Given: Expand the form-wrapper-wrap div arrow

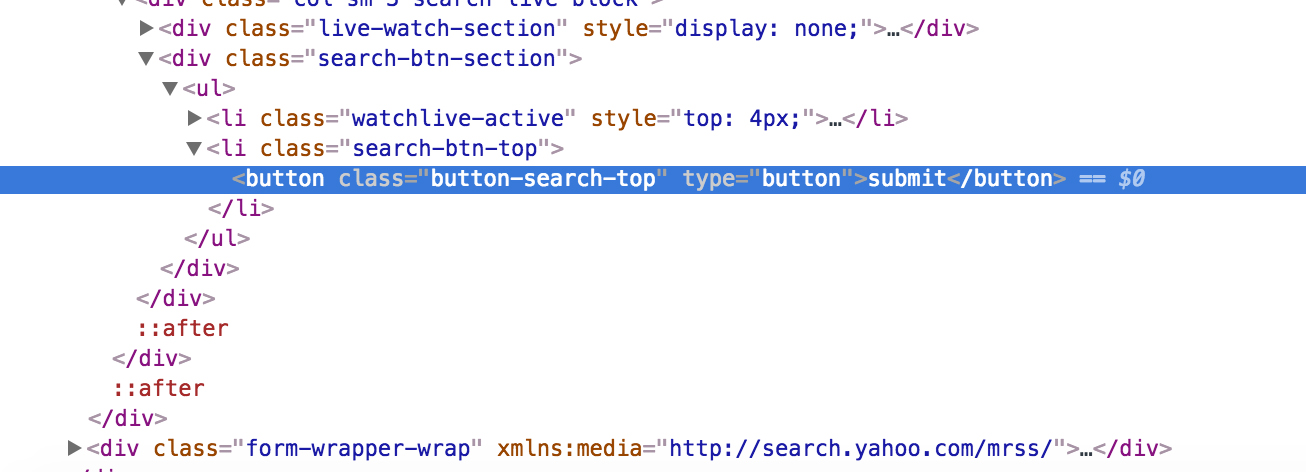Looking at the screenshot, I should pyautogui.click(x=75, y=448).
